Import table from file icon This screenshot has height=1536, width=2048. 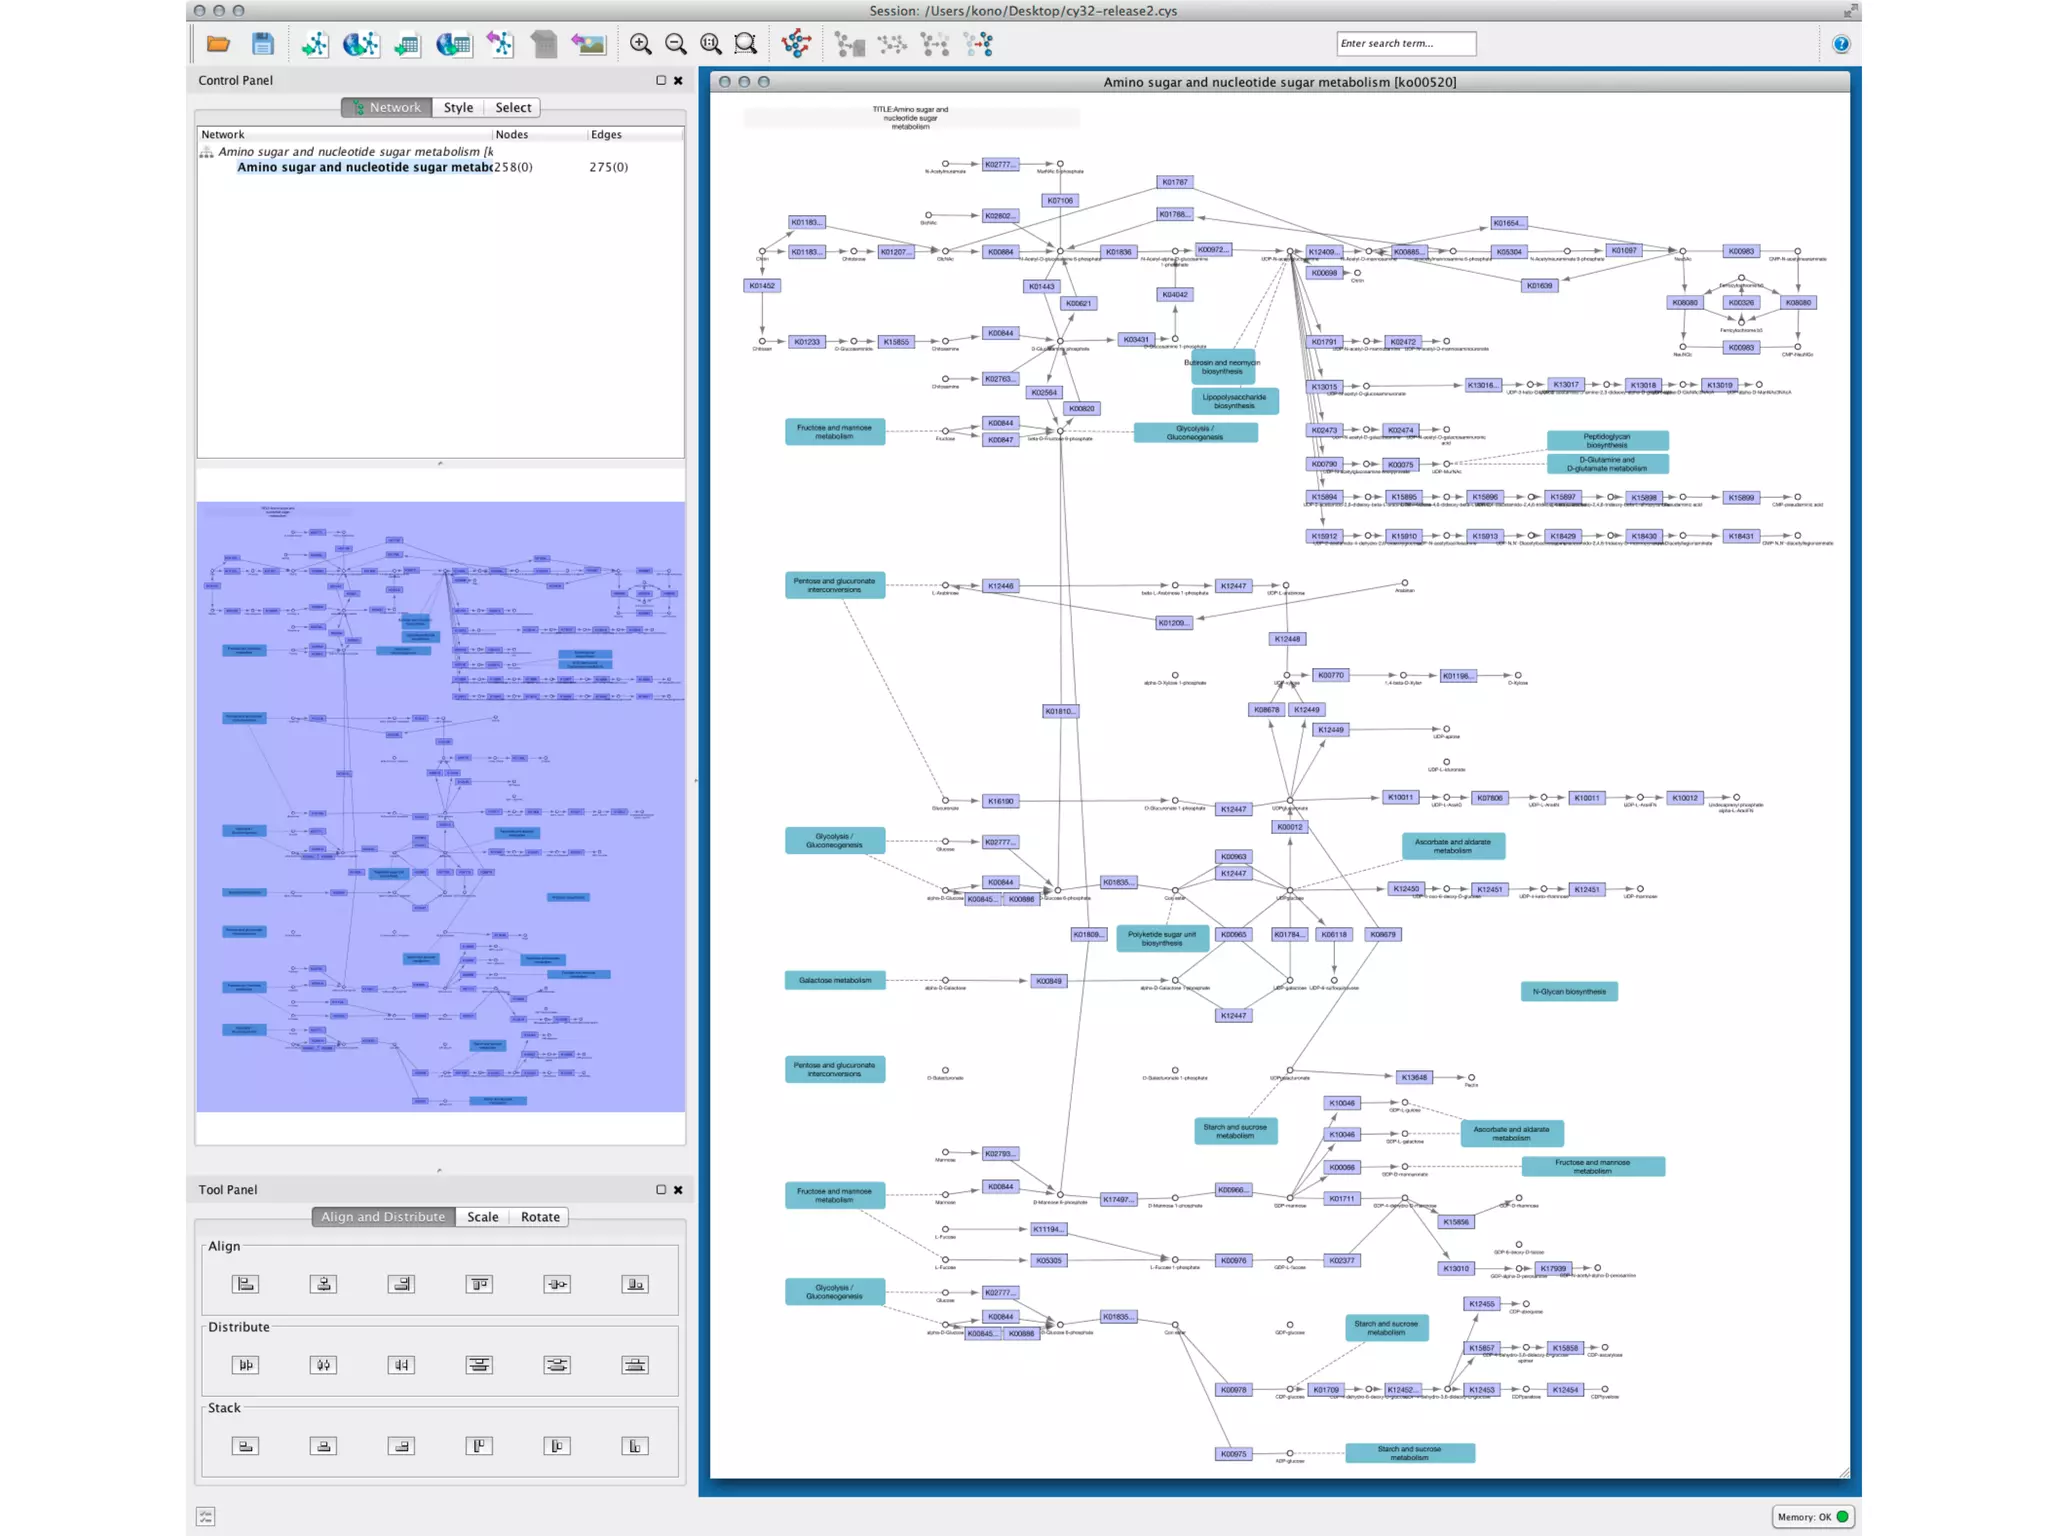[x=407, y=44]
